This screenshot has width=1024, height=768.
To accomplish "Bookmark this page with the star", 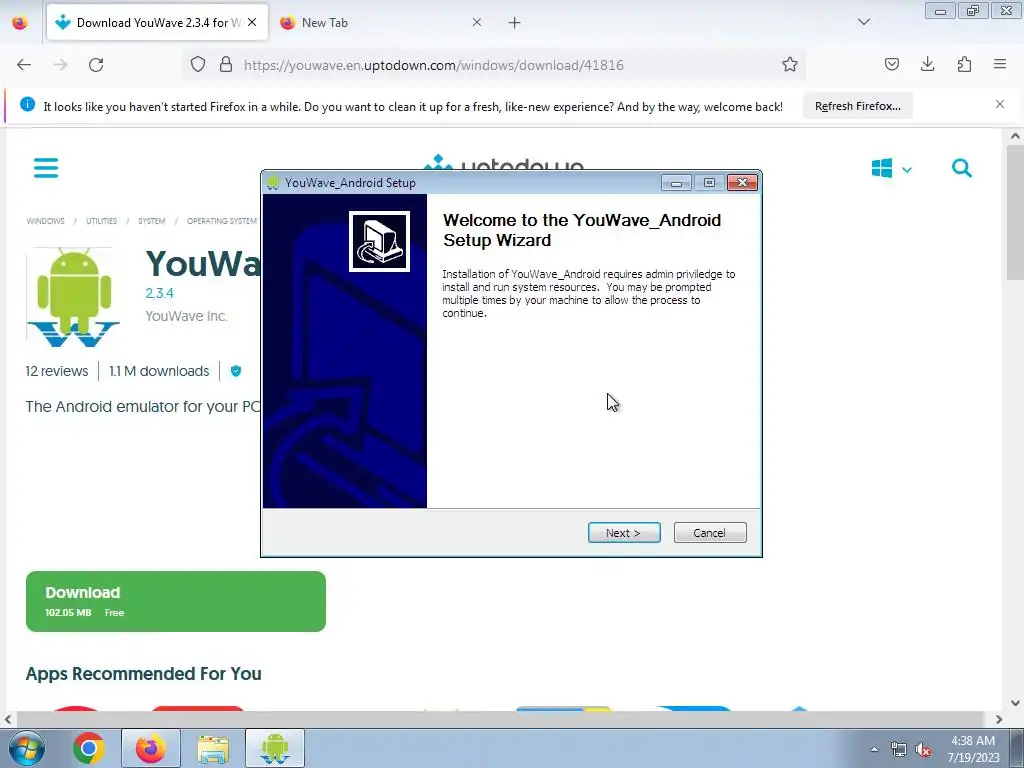I will [x=790, y=65].
